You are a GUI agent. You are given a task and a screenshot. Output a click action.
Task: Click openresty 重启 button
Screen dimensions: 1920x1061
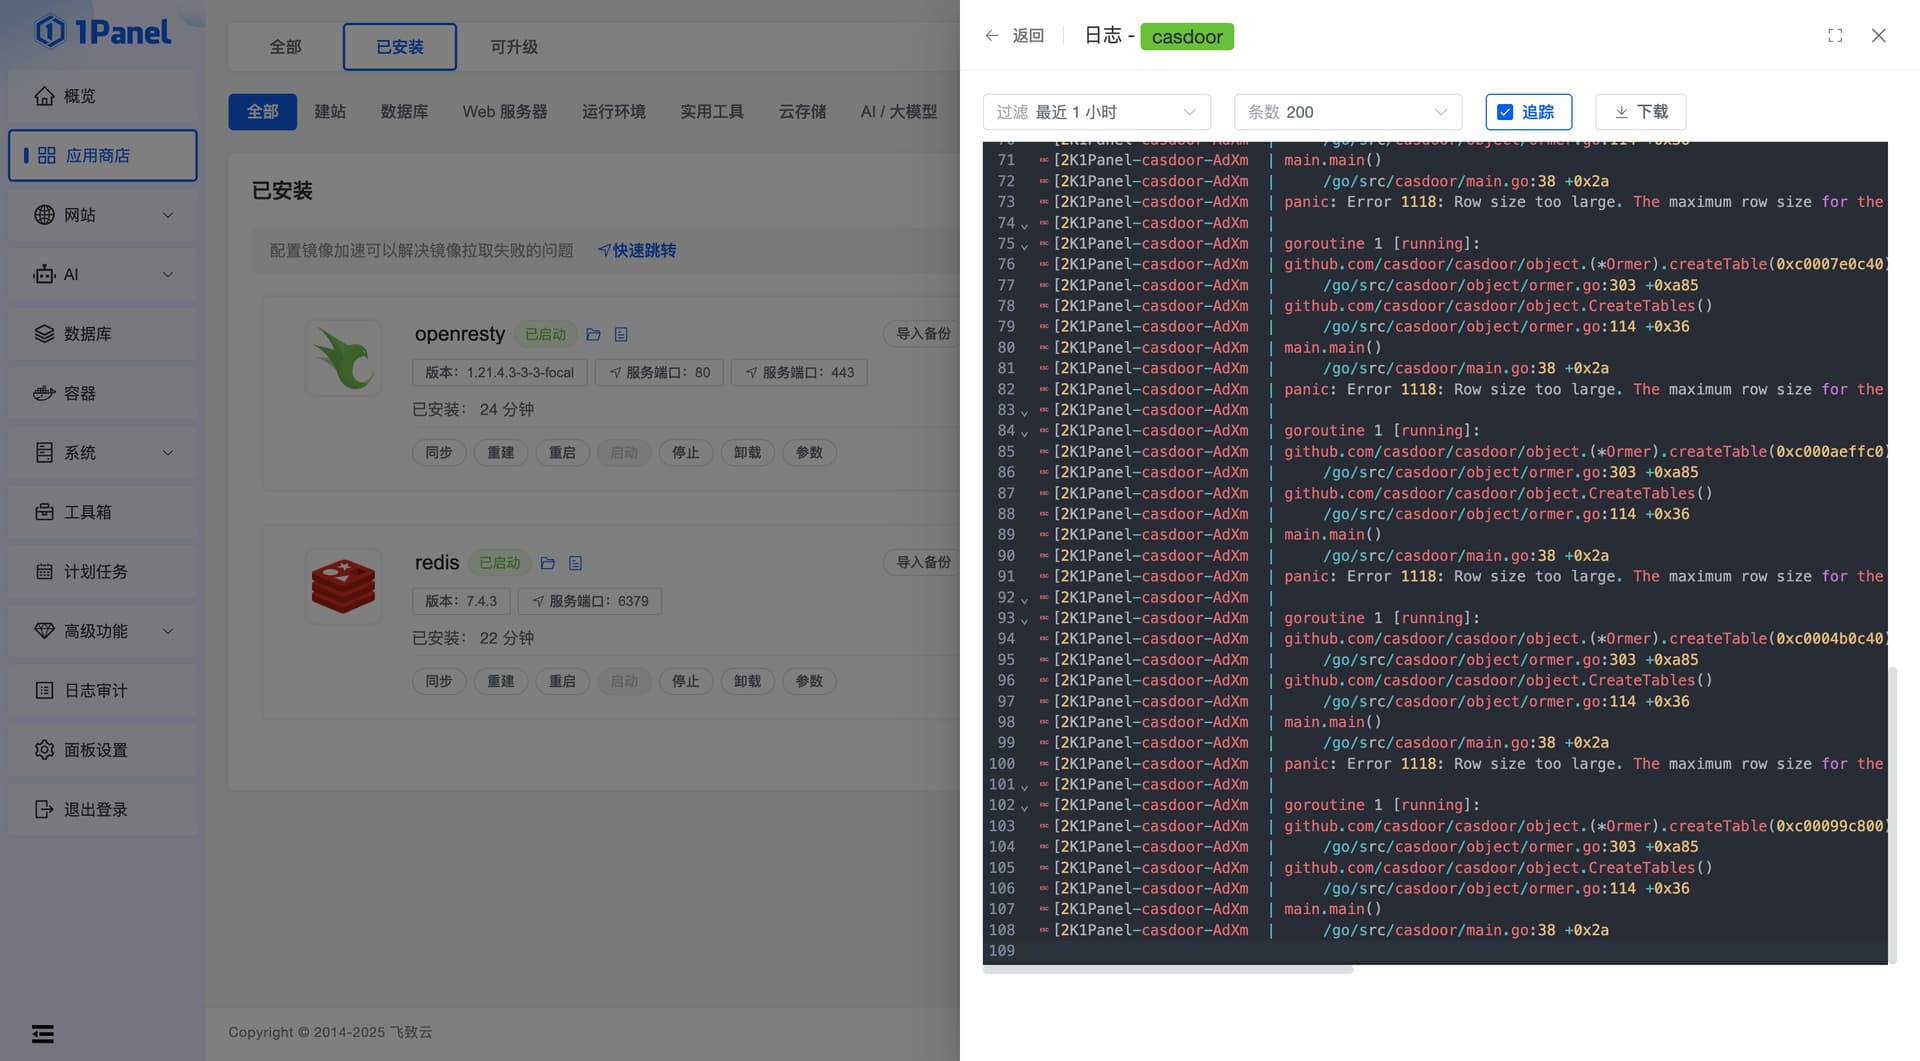(x=562, y=453)
